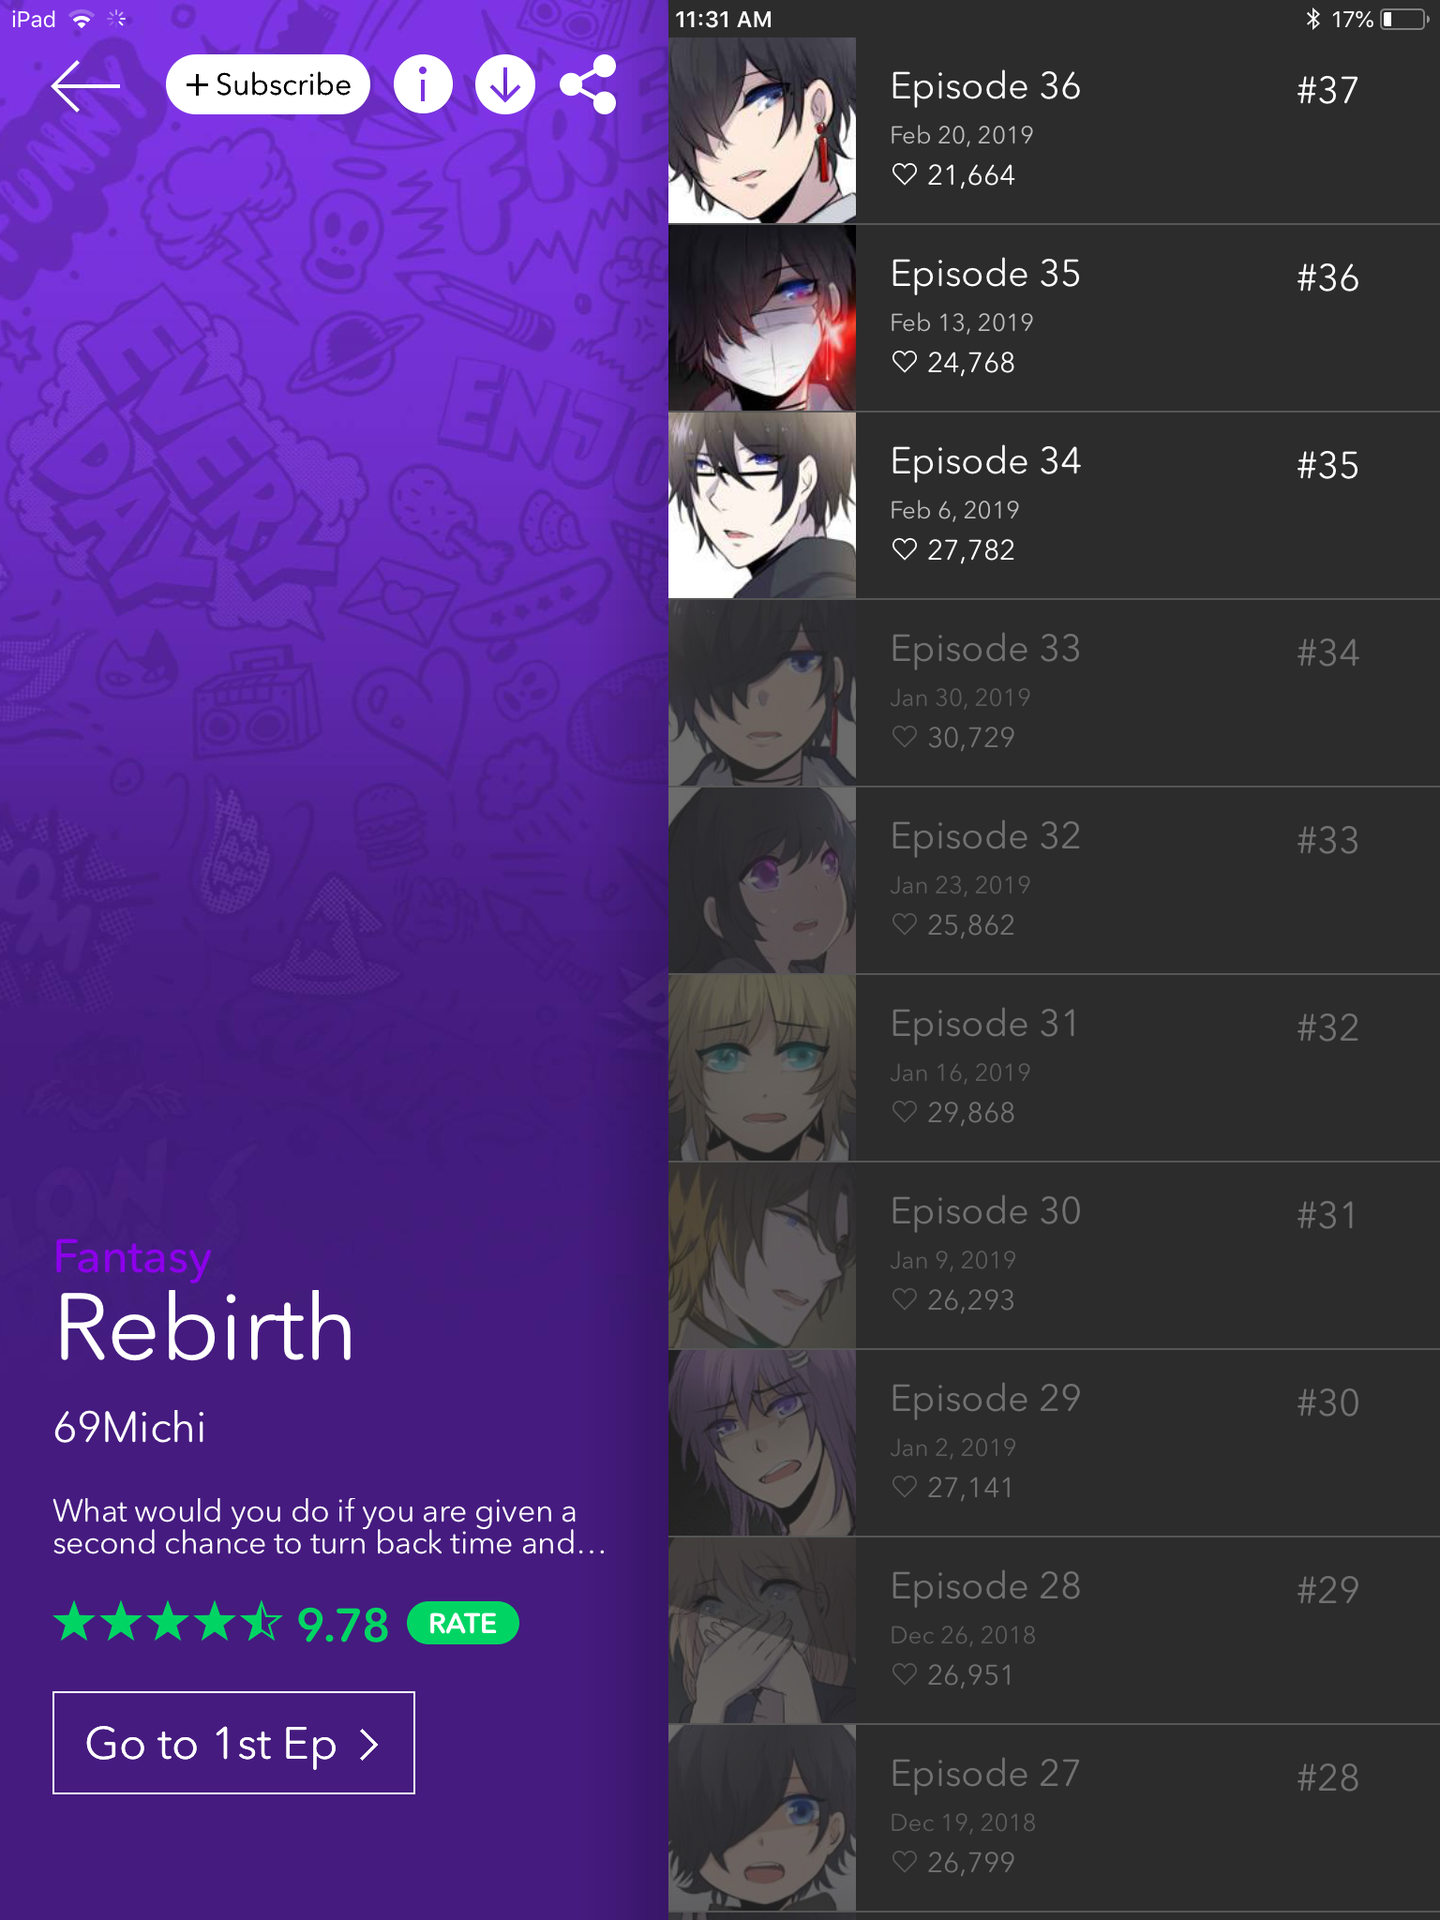Tap the chevron in Go to 1st Ep
The width and height of the screenshot is (1440, 1920).
[x=370, y=1745]
